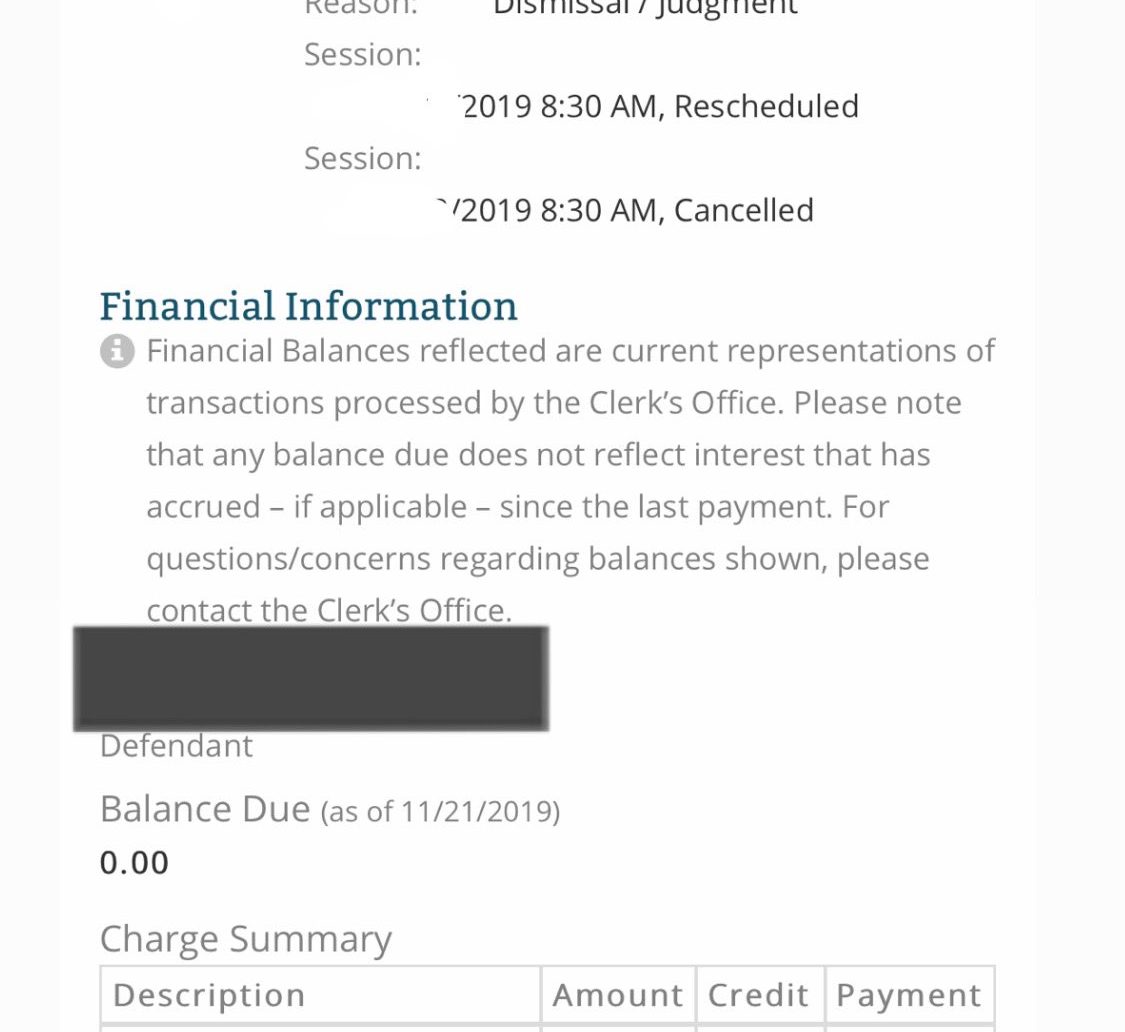Click the Amount column header
Image resolution: width=1125 pixels, height=1032 pixels.
tap(618, 995)
